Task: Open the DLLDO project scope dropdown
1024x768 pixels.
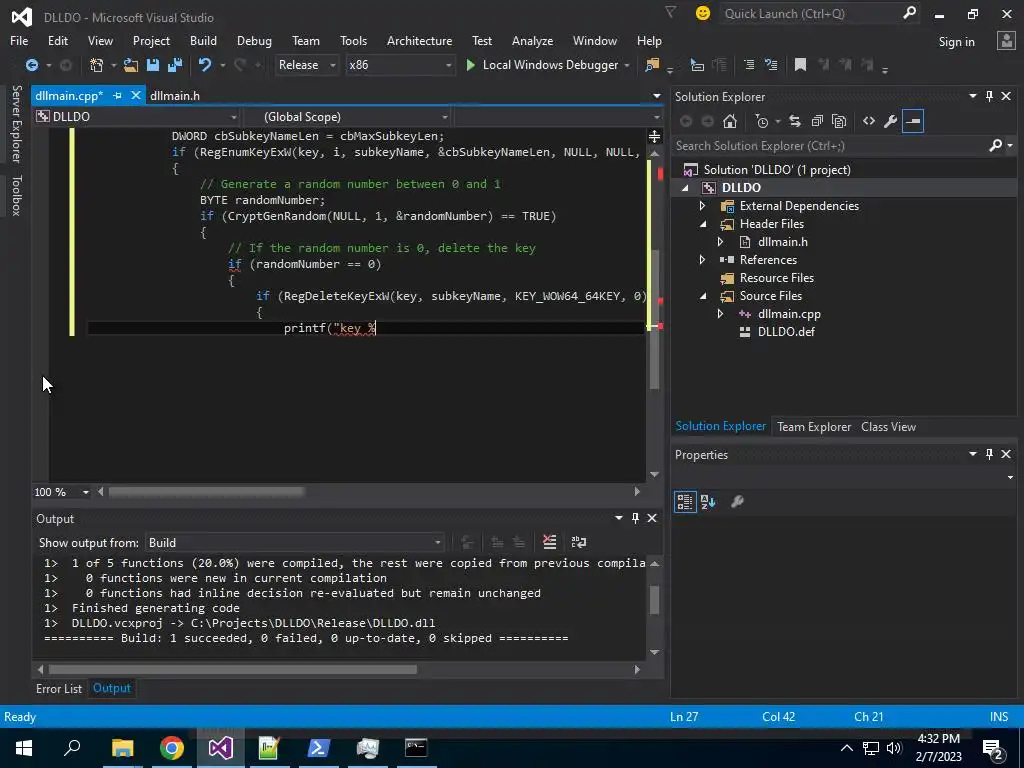Action: click(x=233, y=117)
